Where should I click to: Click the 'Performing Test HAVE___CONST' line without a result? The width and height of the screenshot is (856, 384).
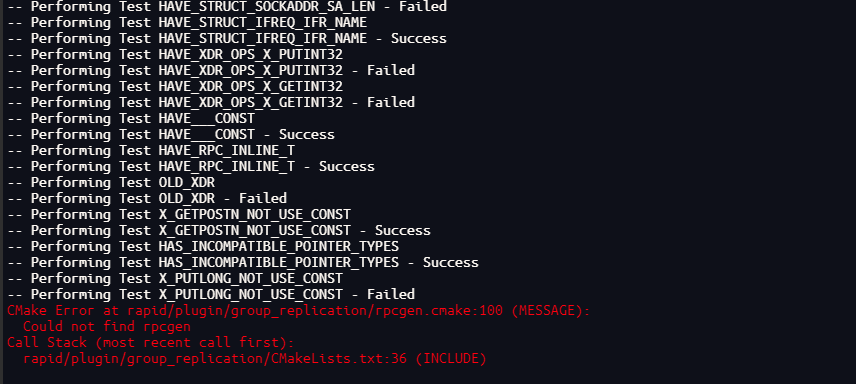(x=130, y=119)
